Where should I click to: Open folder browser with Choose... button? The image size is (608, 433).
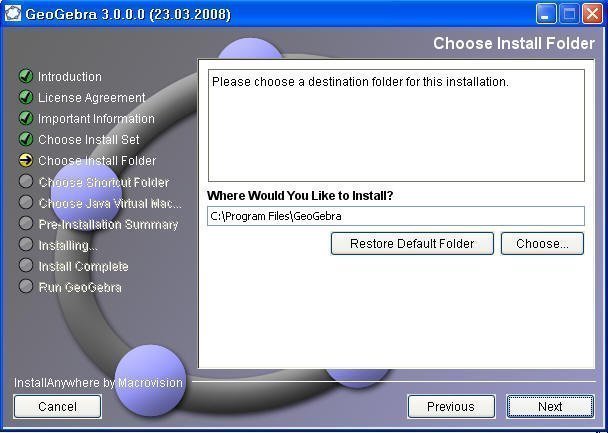[542, 243]
